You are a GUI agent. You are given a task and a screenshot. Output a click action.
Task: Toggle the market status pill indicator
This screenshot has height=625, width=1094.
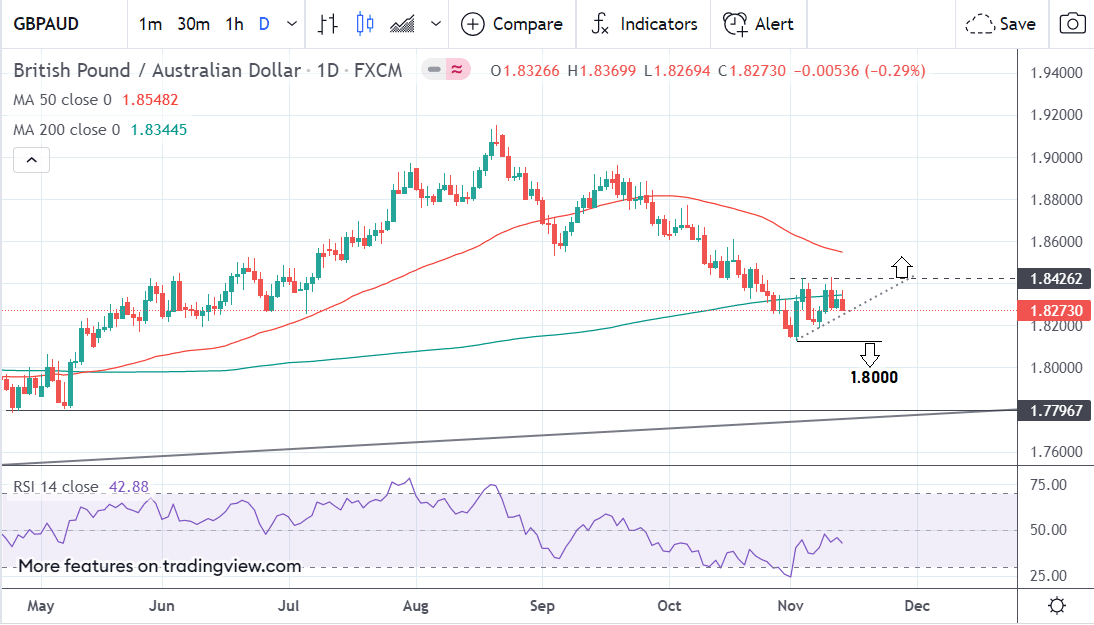[x=447, y=70]
